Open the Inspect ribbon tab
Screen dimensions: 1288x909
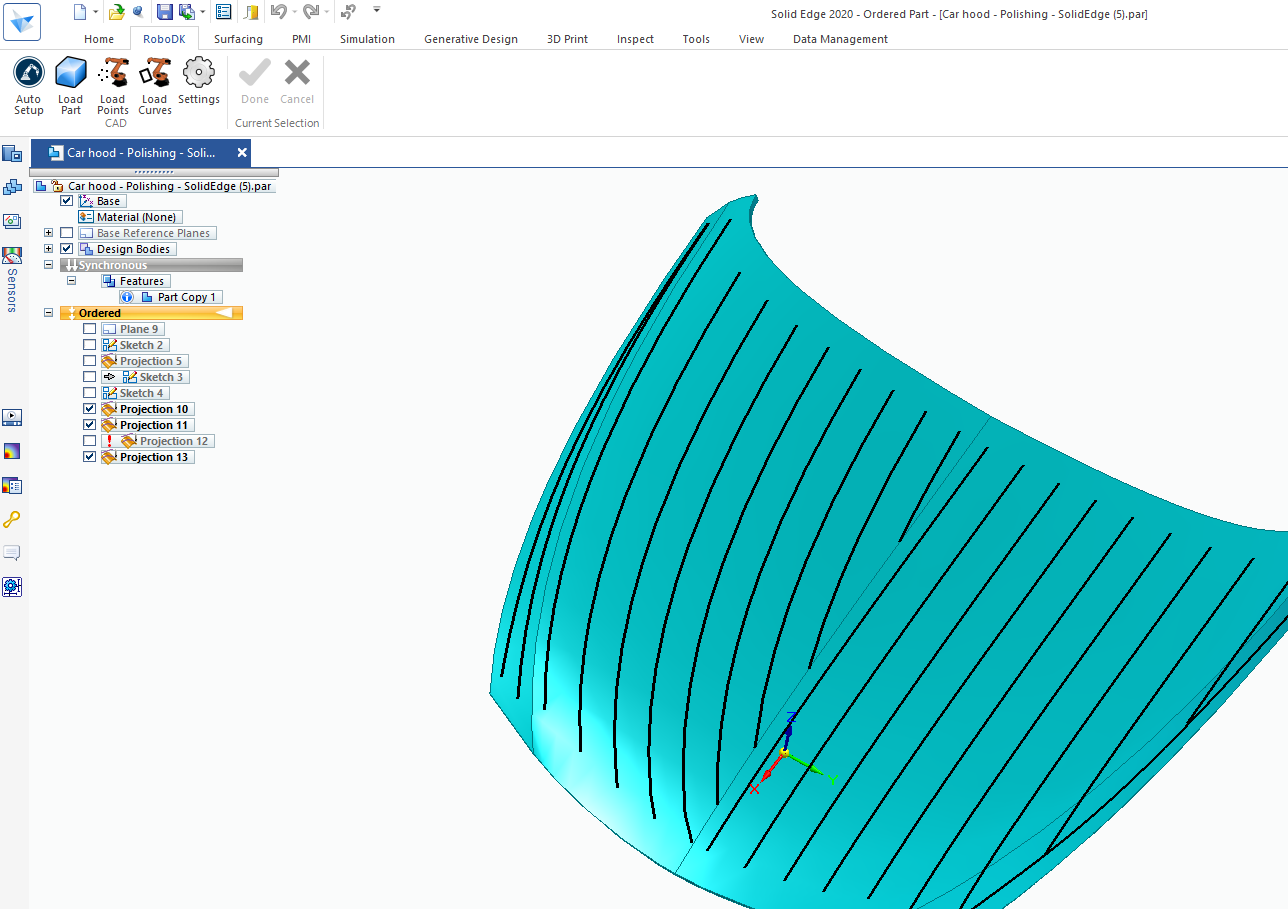635,39
